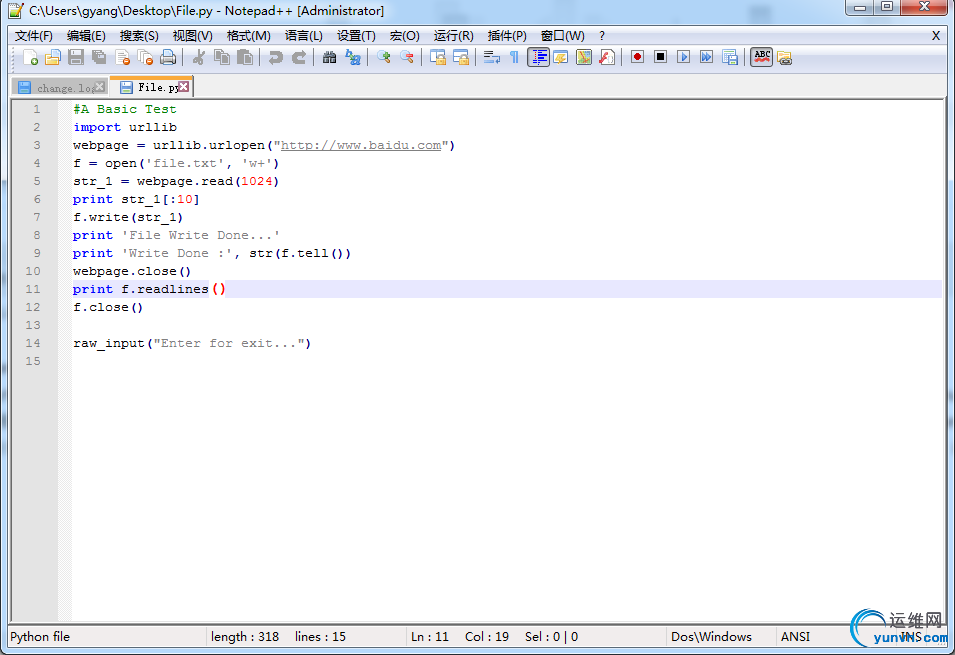The width and height of the screenshot is (955, 655).
Task: Zoom out with the magnifier minus icon
Action: pos(406,58)
